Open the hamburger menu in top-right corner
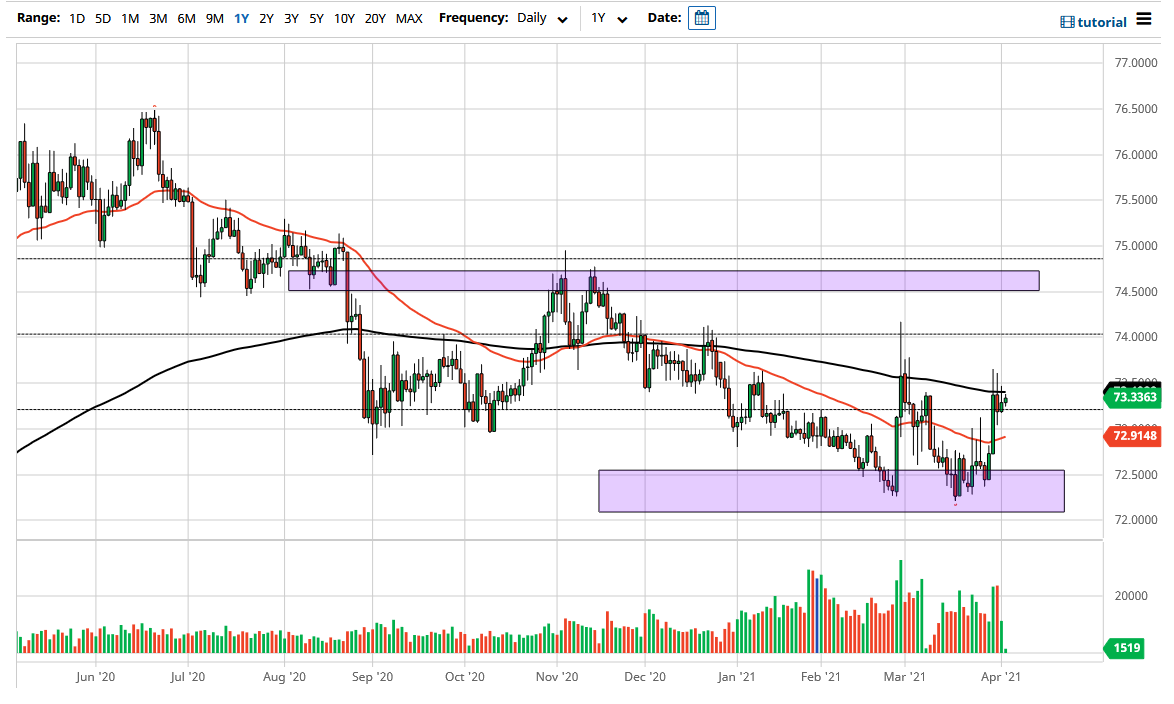1174x704 pixels. (1145, 19)
